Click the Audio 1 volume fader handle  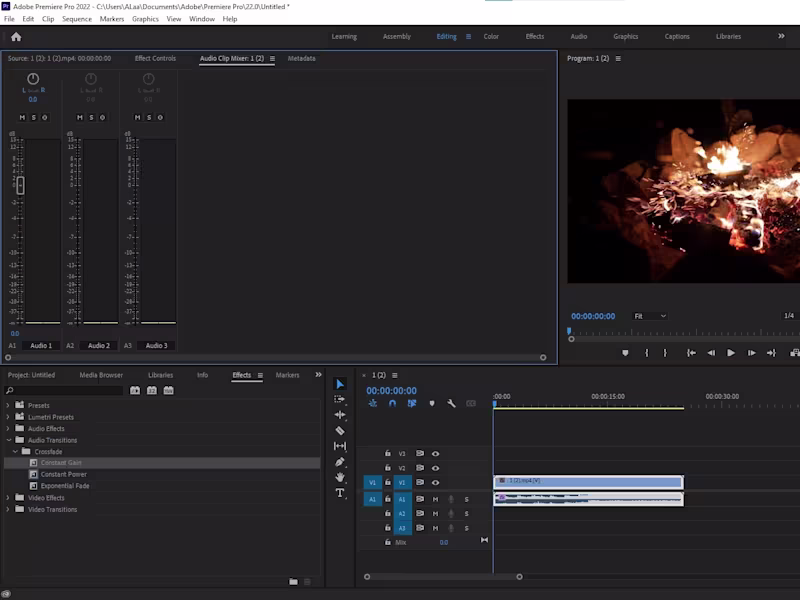click(x=20, y=185)
